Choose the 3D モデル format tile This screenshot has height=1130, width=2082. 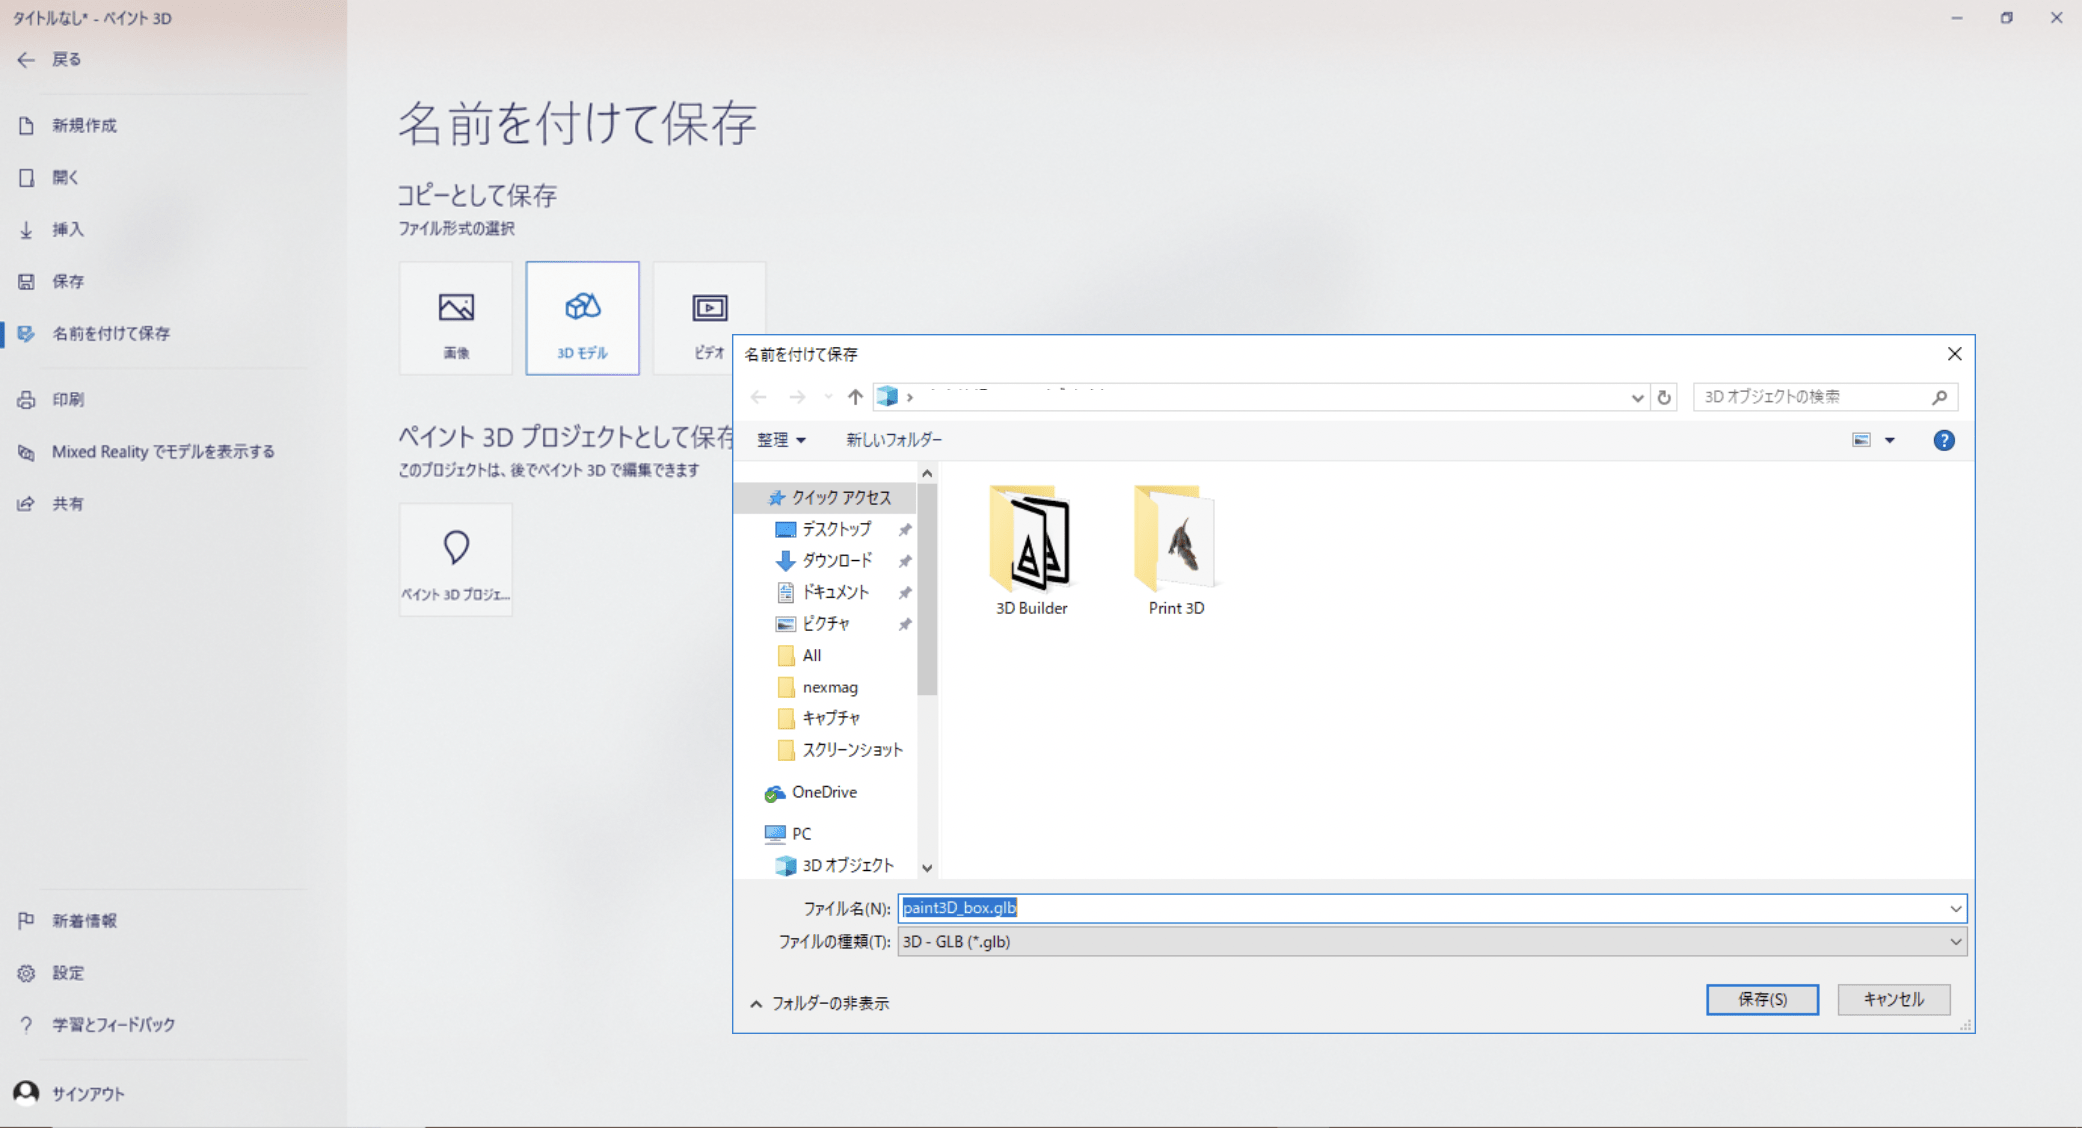[582, 318]
